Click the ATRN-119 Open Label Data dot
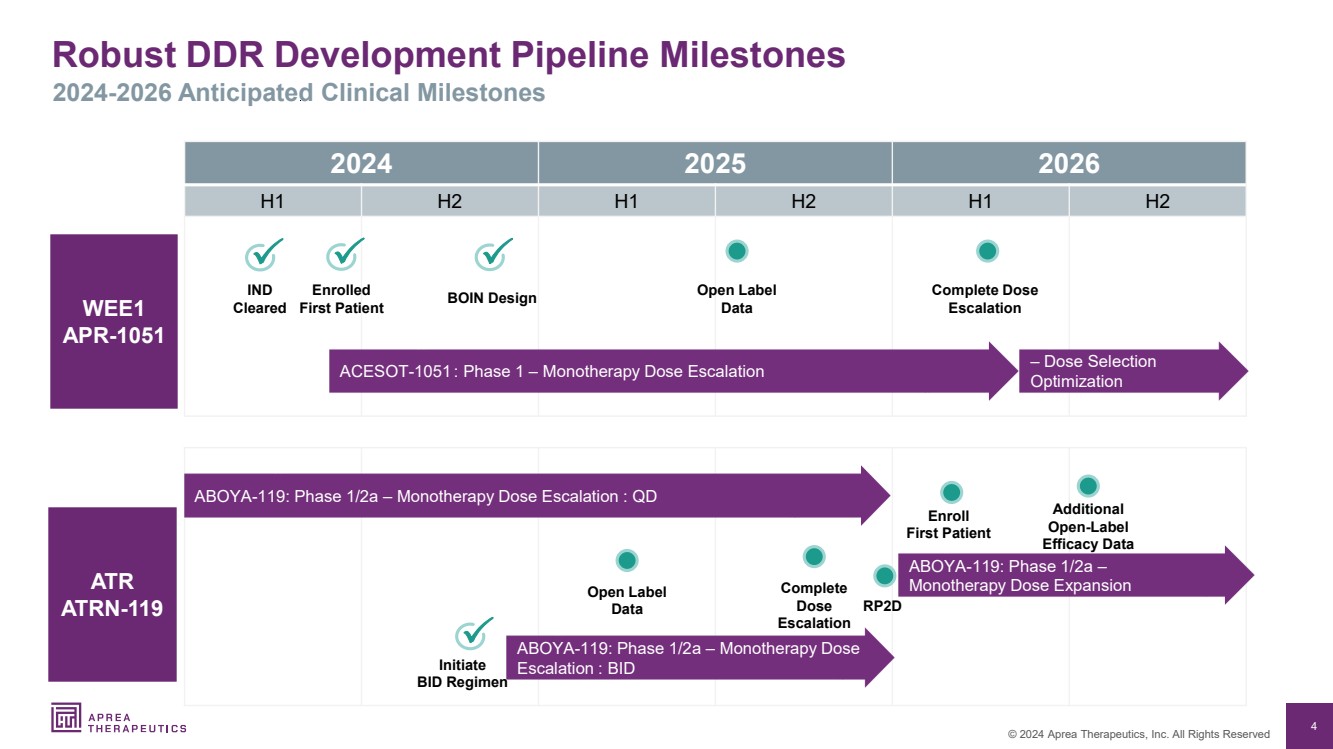 pos(627,561)
